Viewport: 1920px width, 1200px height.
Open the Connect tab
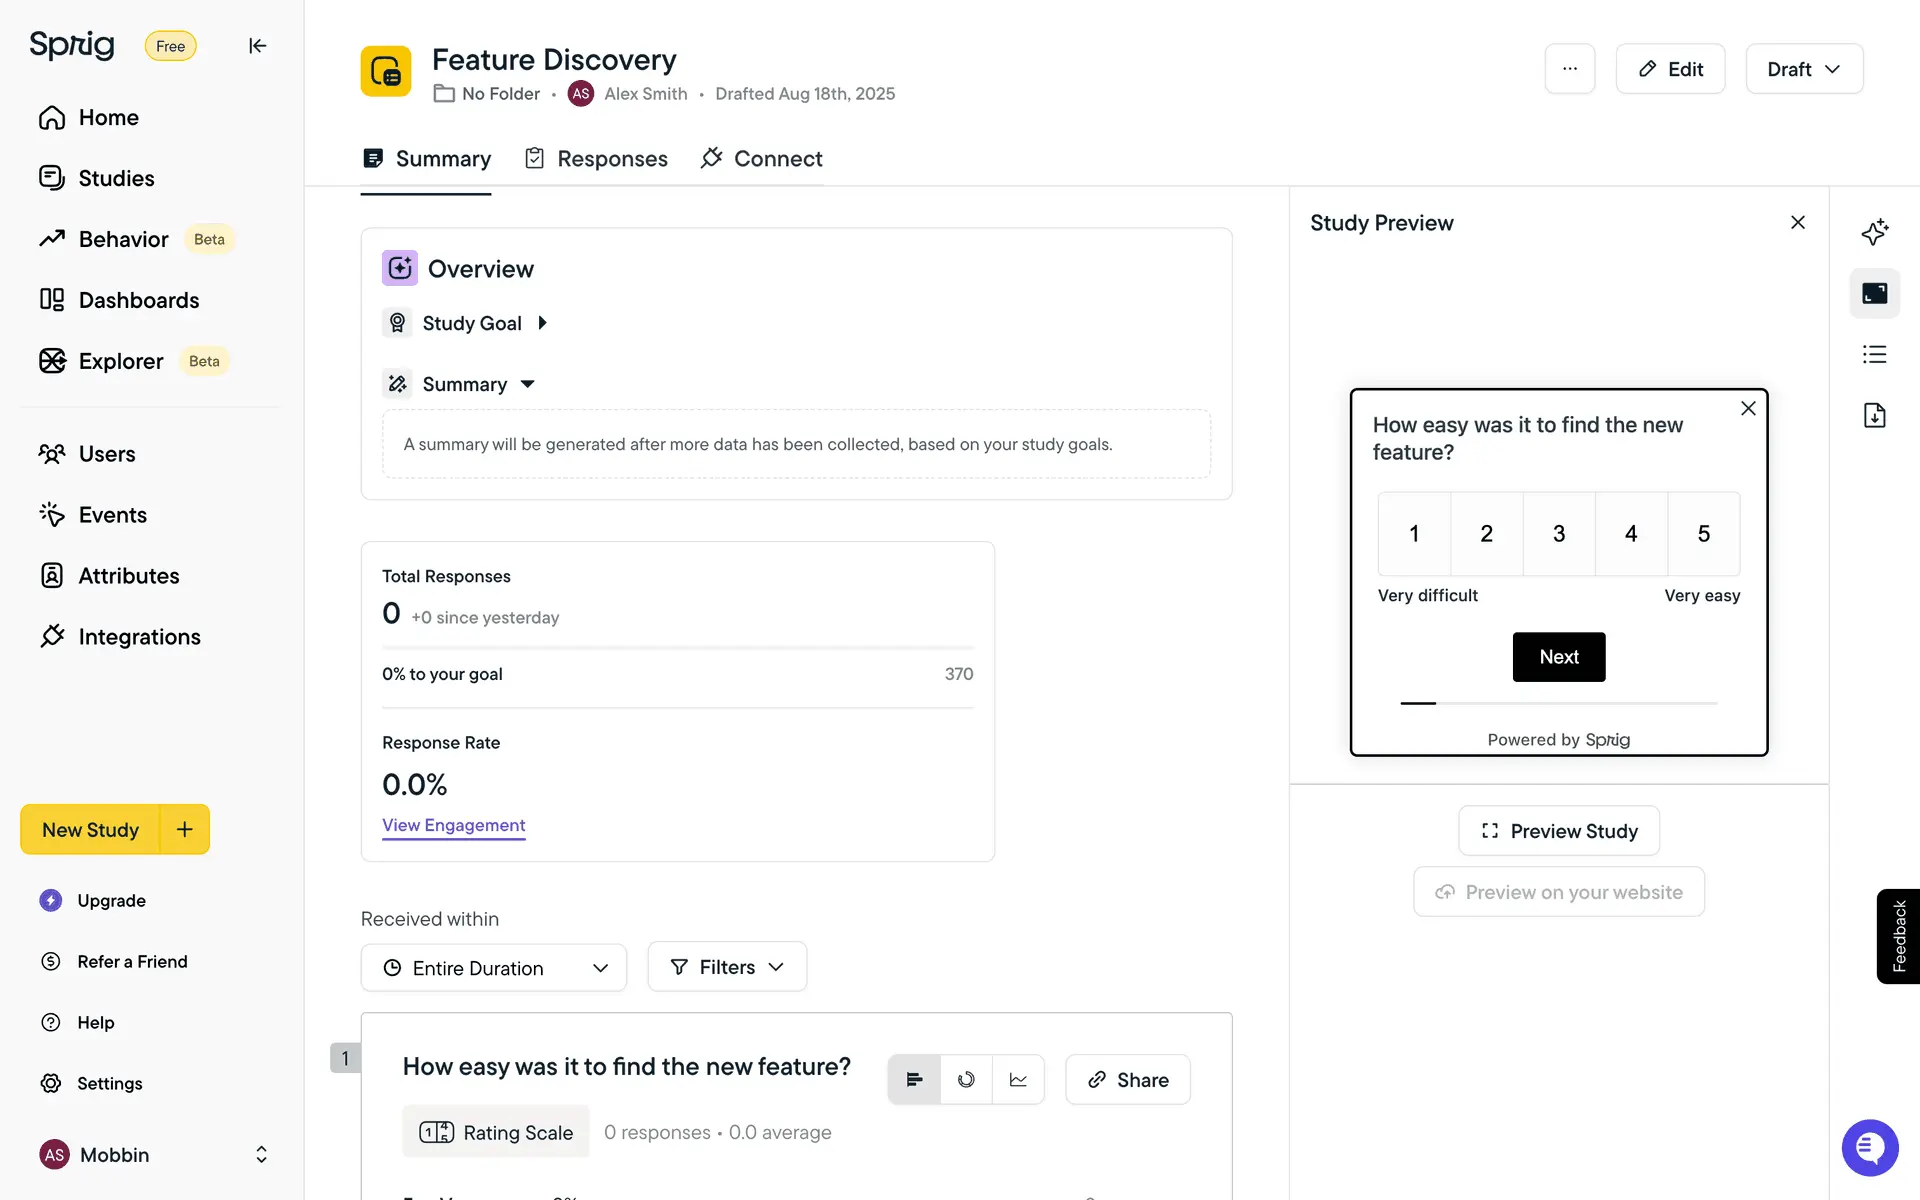click(x=762, y=159)
